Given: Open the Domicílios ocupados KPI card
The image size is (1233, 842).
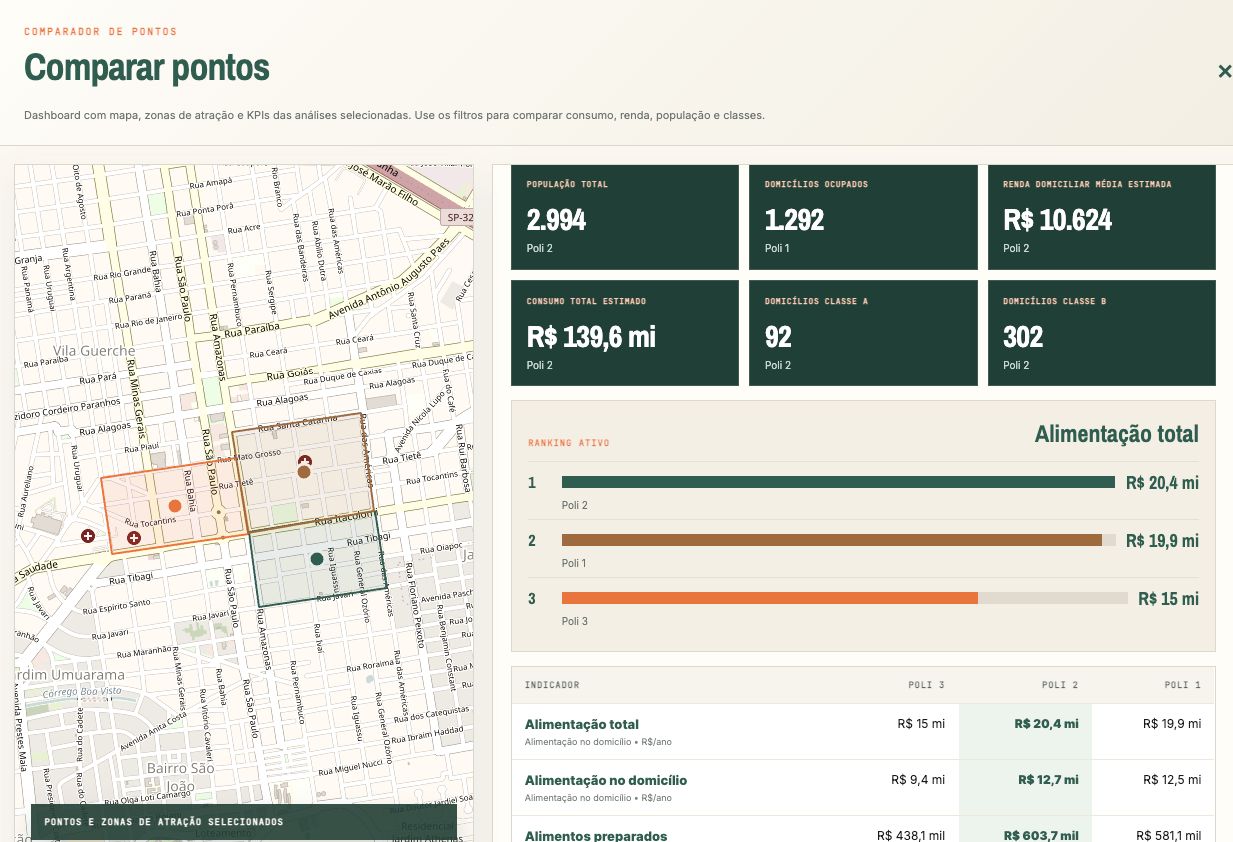Looking at the screenshot, I should [863, 217].
